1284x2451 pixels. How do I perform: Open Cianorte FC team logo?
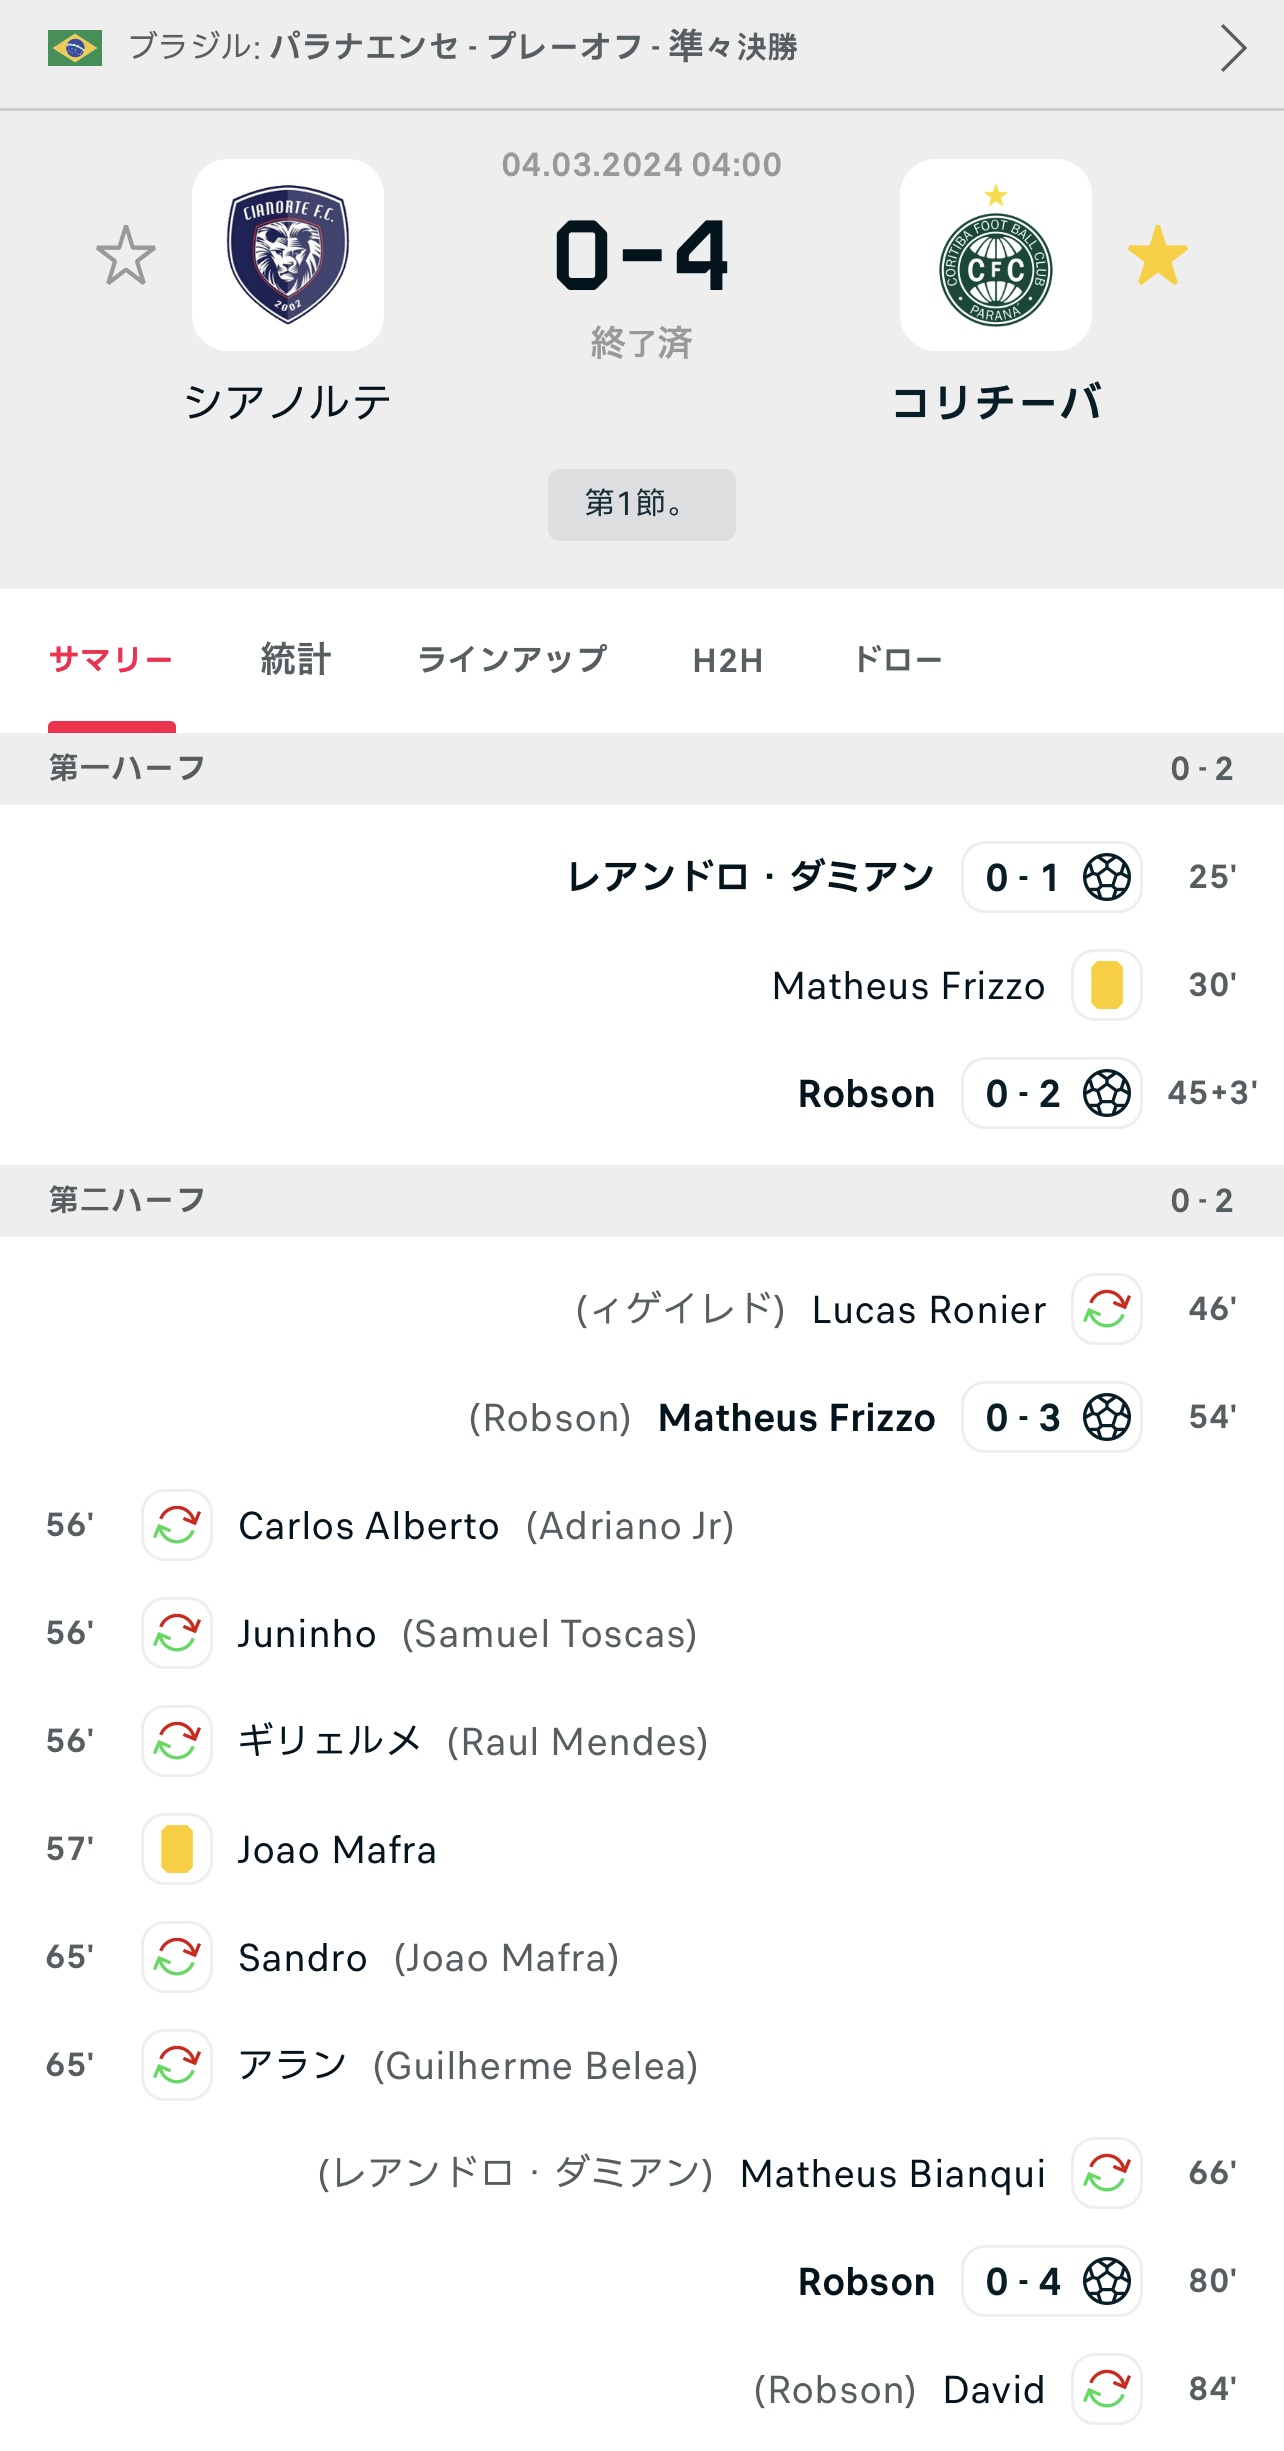tap(288, 255)
